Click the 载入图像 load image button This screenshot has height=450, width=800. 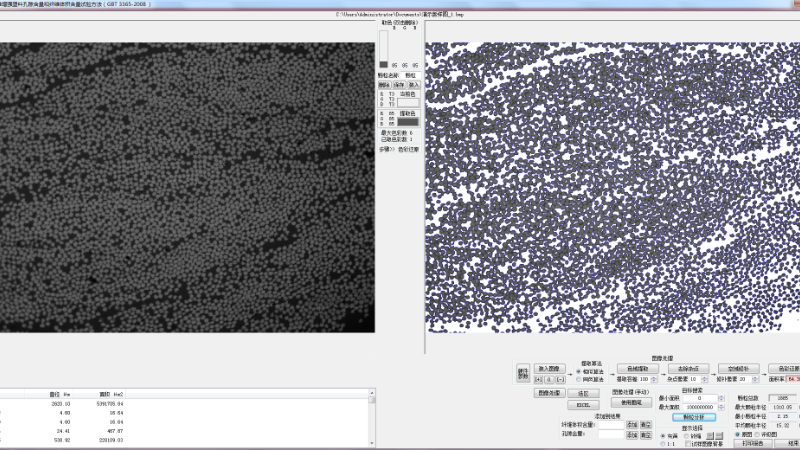(549, 368)
